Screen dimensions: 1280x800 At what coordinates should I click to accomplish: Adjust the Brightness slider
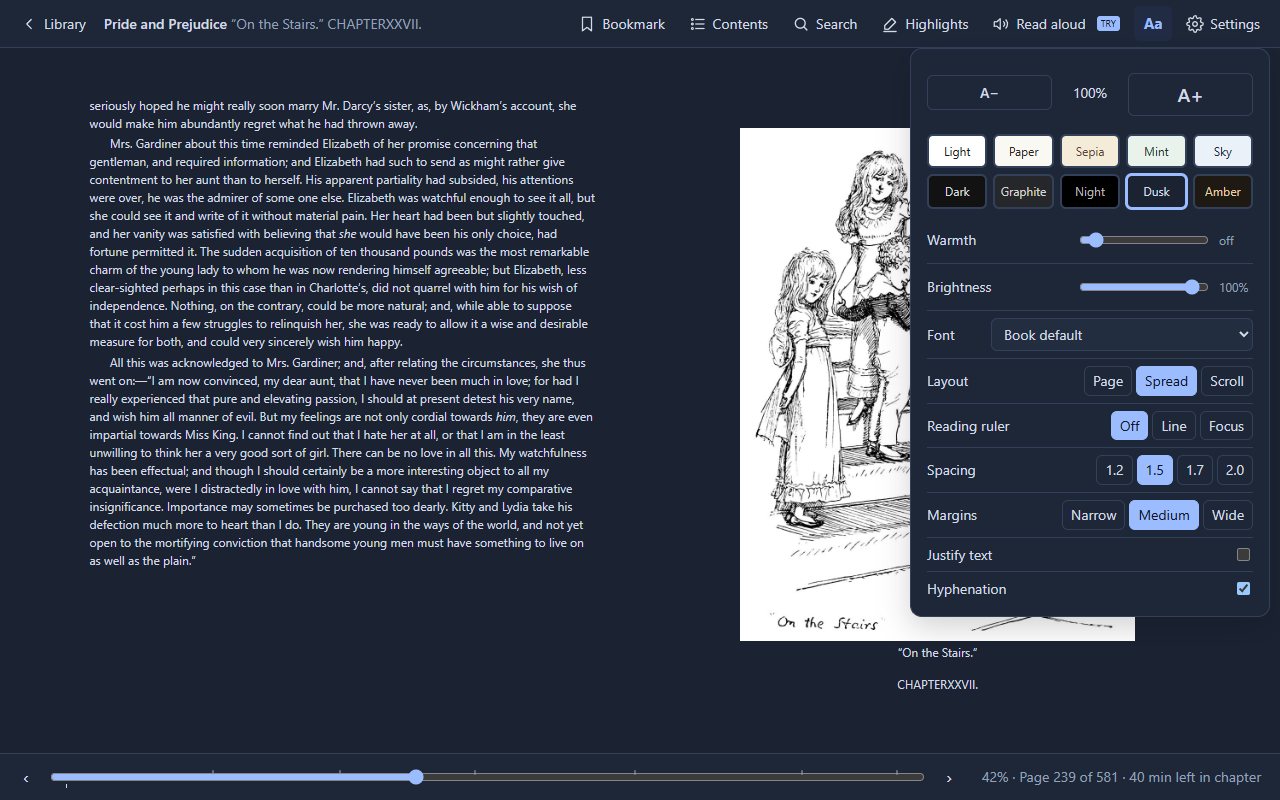pos(1144,287)
